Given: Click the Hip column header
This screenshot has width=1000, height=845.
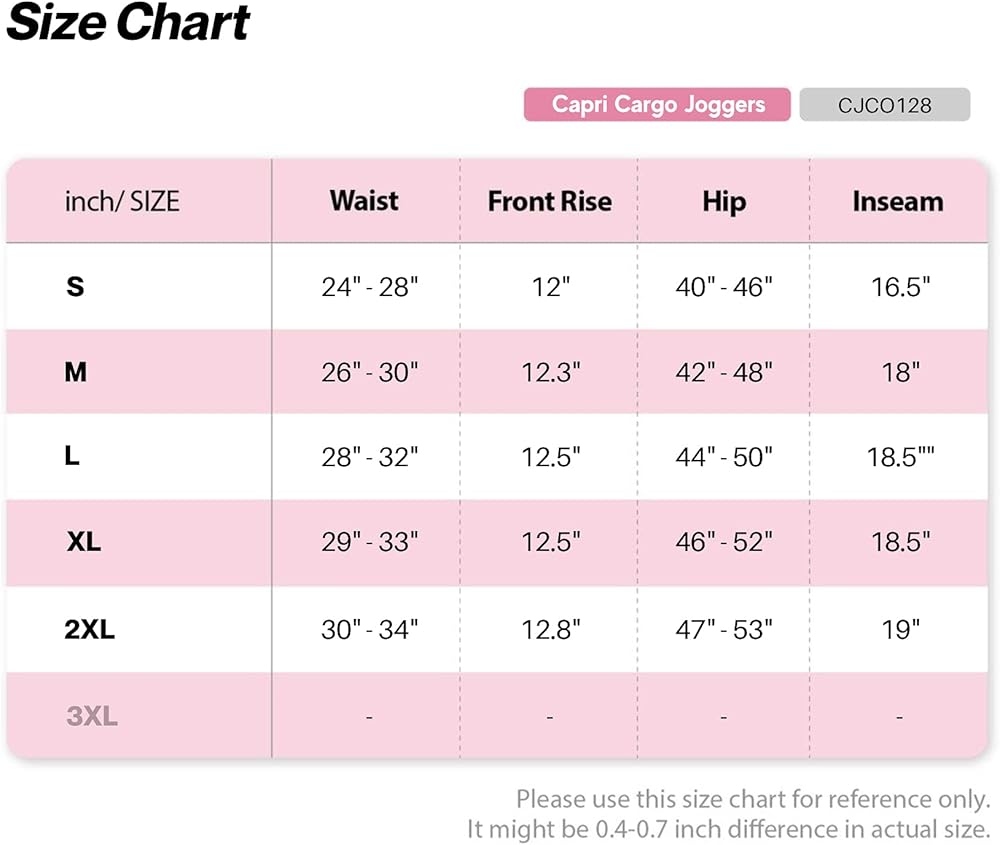Looking at the screenshot, I should pos(723,201).
